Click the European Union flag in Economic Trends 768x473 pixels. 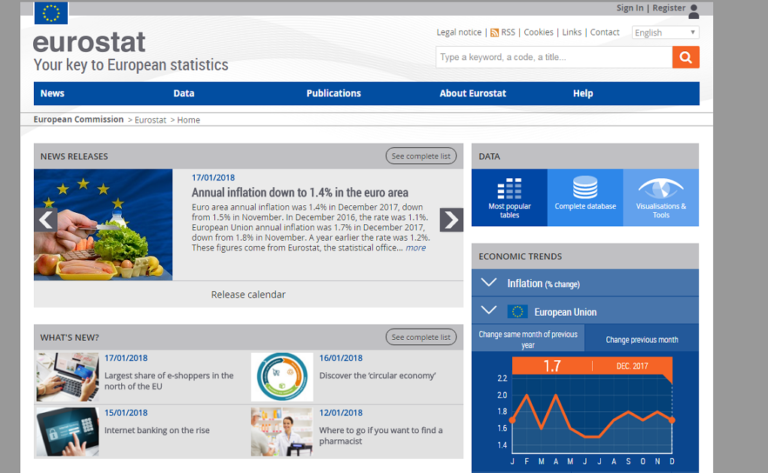(x=517, y=311)
